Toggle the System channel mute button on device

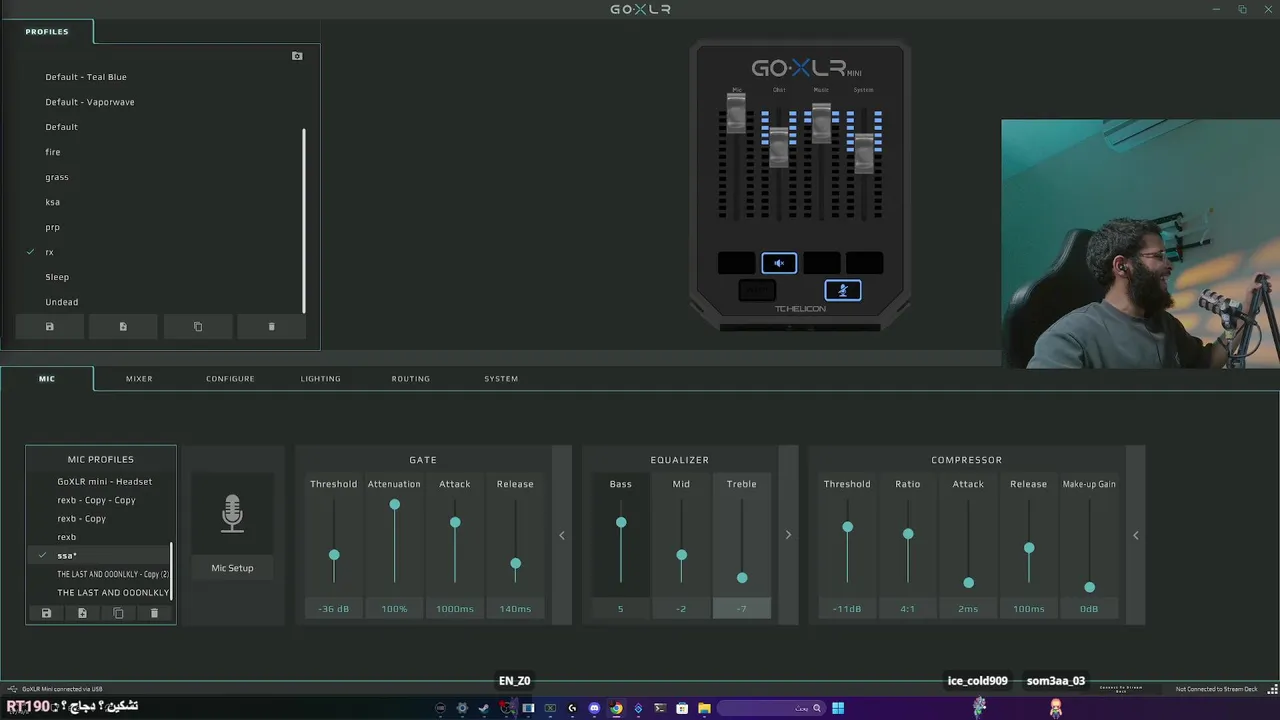864,263
